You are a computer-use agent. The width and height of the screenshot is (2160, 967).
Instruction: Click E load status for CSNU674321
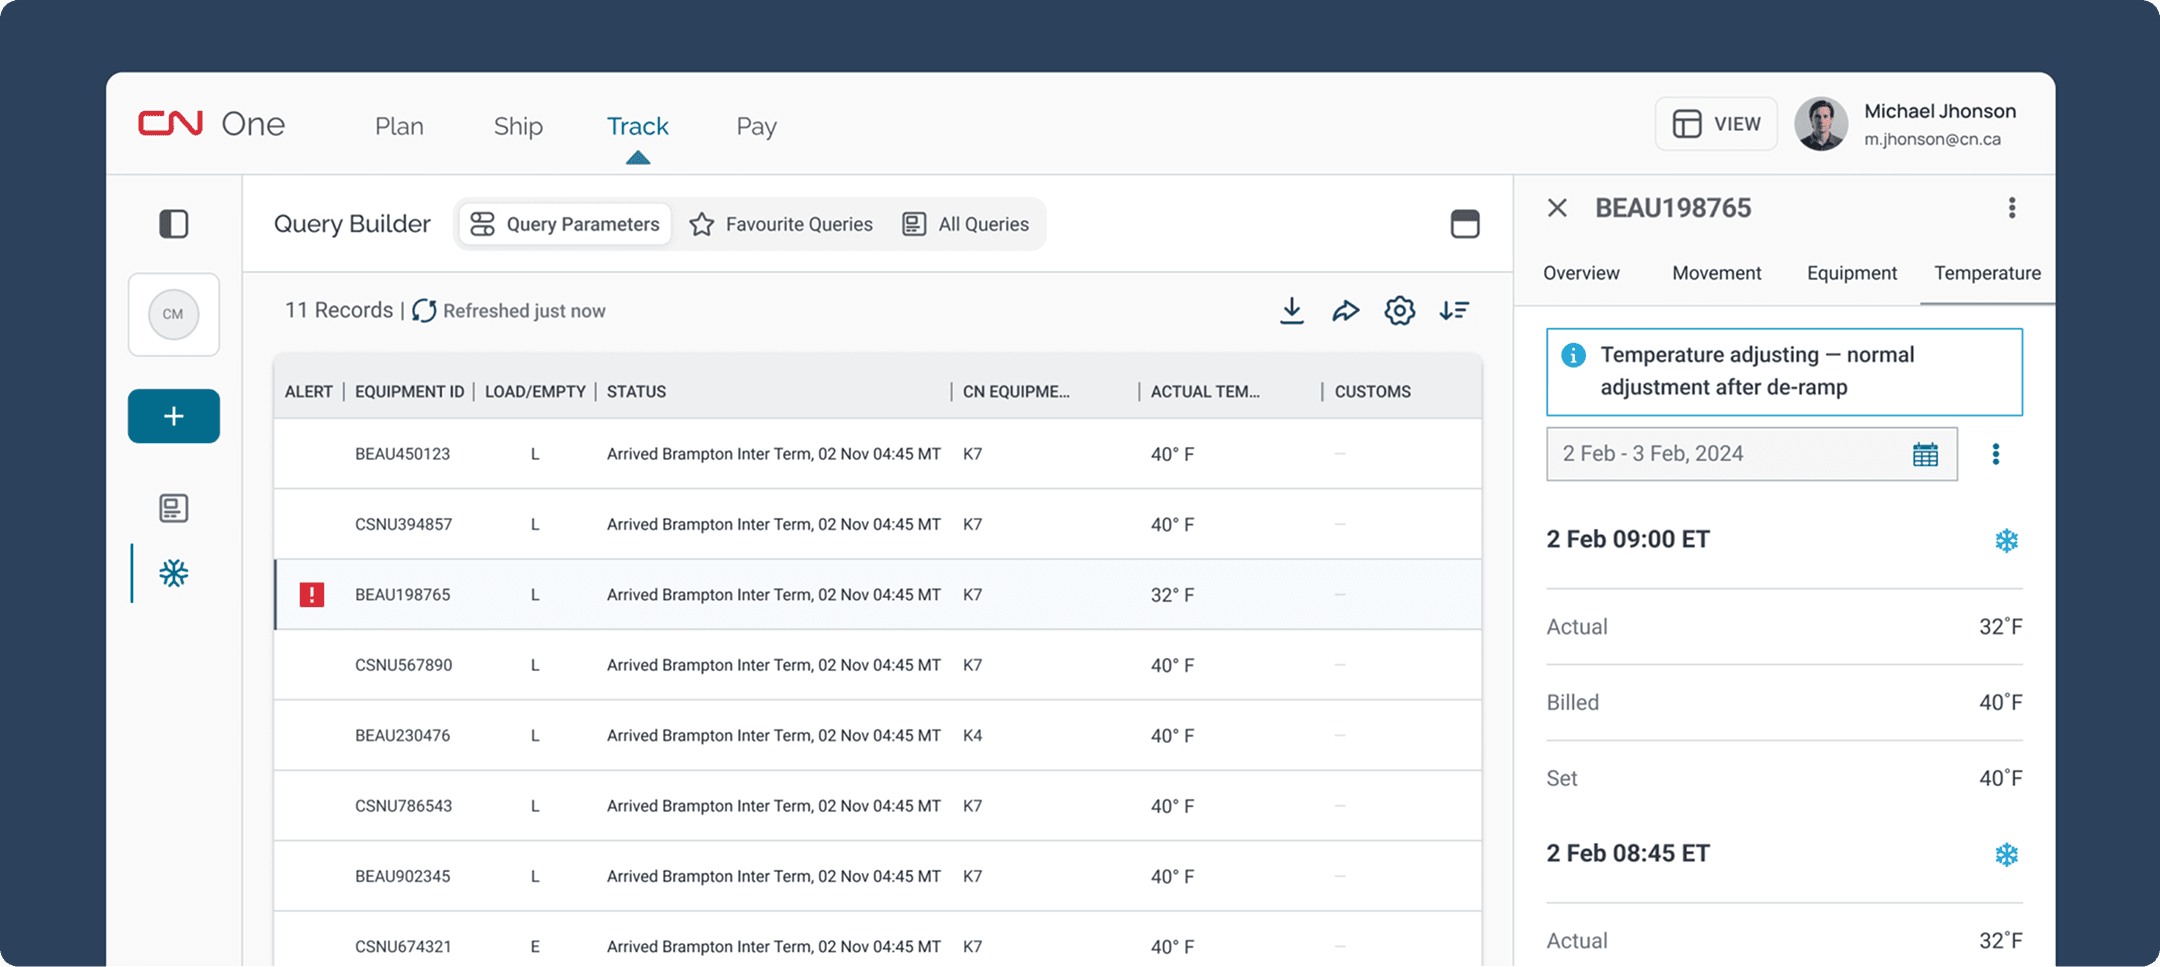tap(535, 947)
